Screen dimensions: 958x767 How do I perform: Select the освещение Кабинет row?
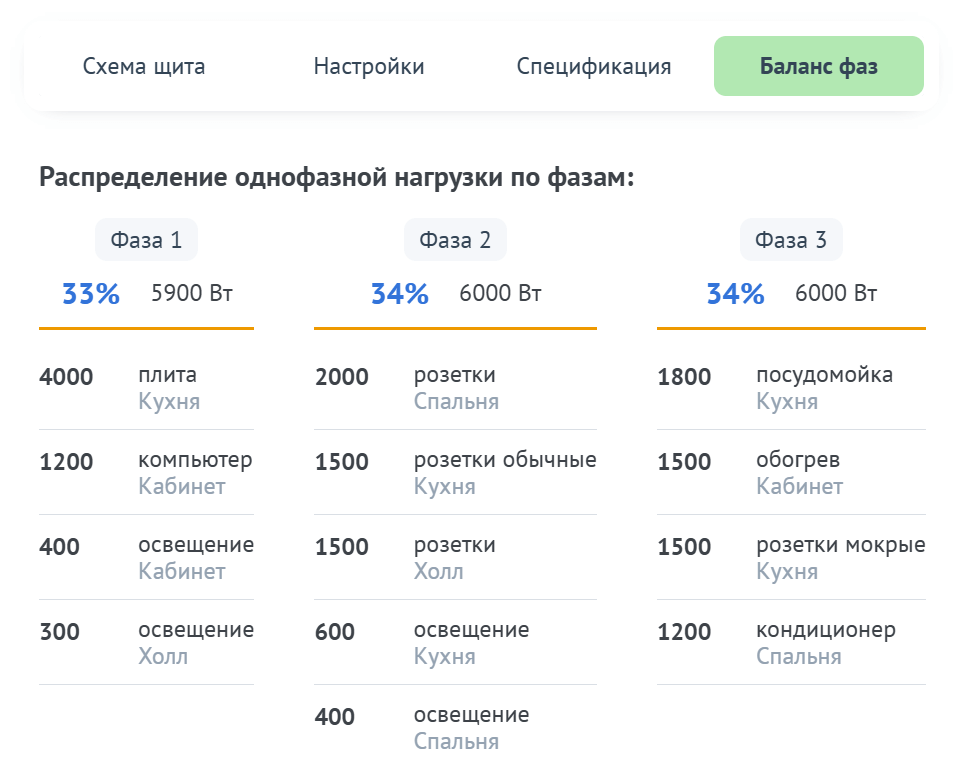click(x=146, y=557)
